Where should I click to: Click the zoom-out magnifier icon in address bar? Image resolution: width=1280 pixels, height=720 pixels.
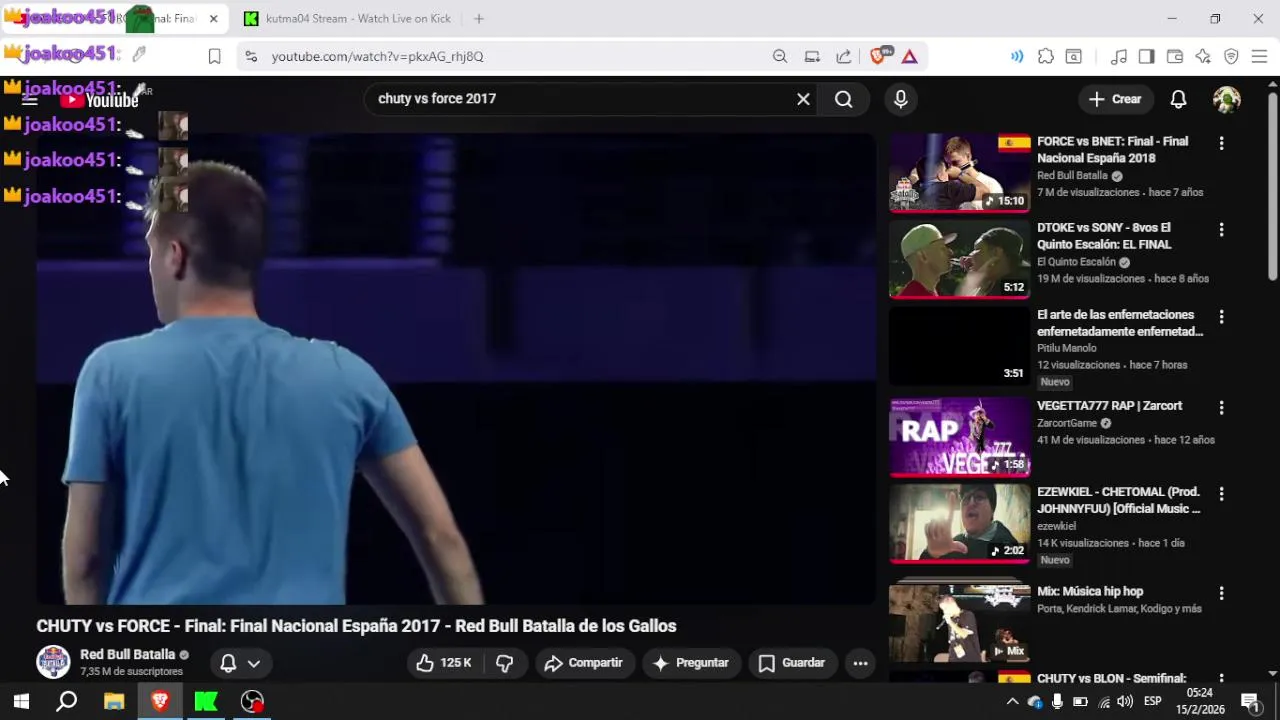click(780, 57)
